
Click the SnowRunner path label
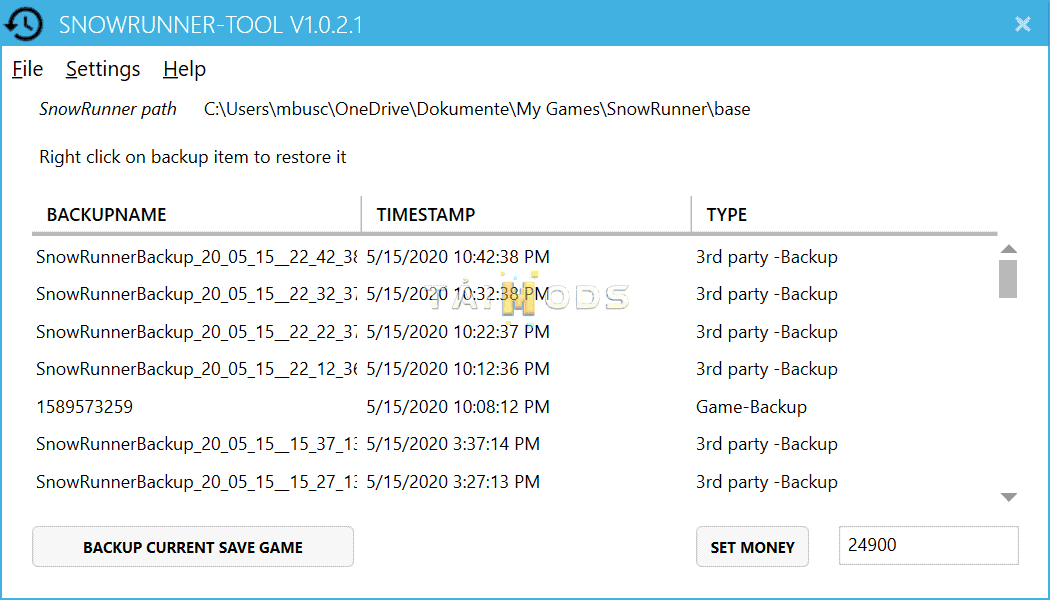pos(108,109)
